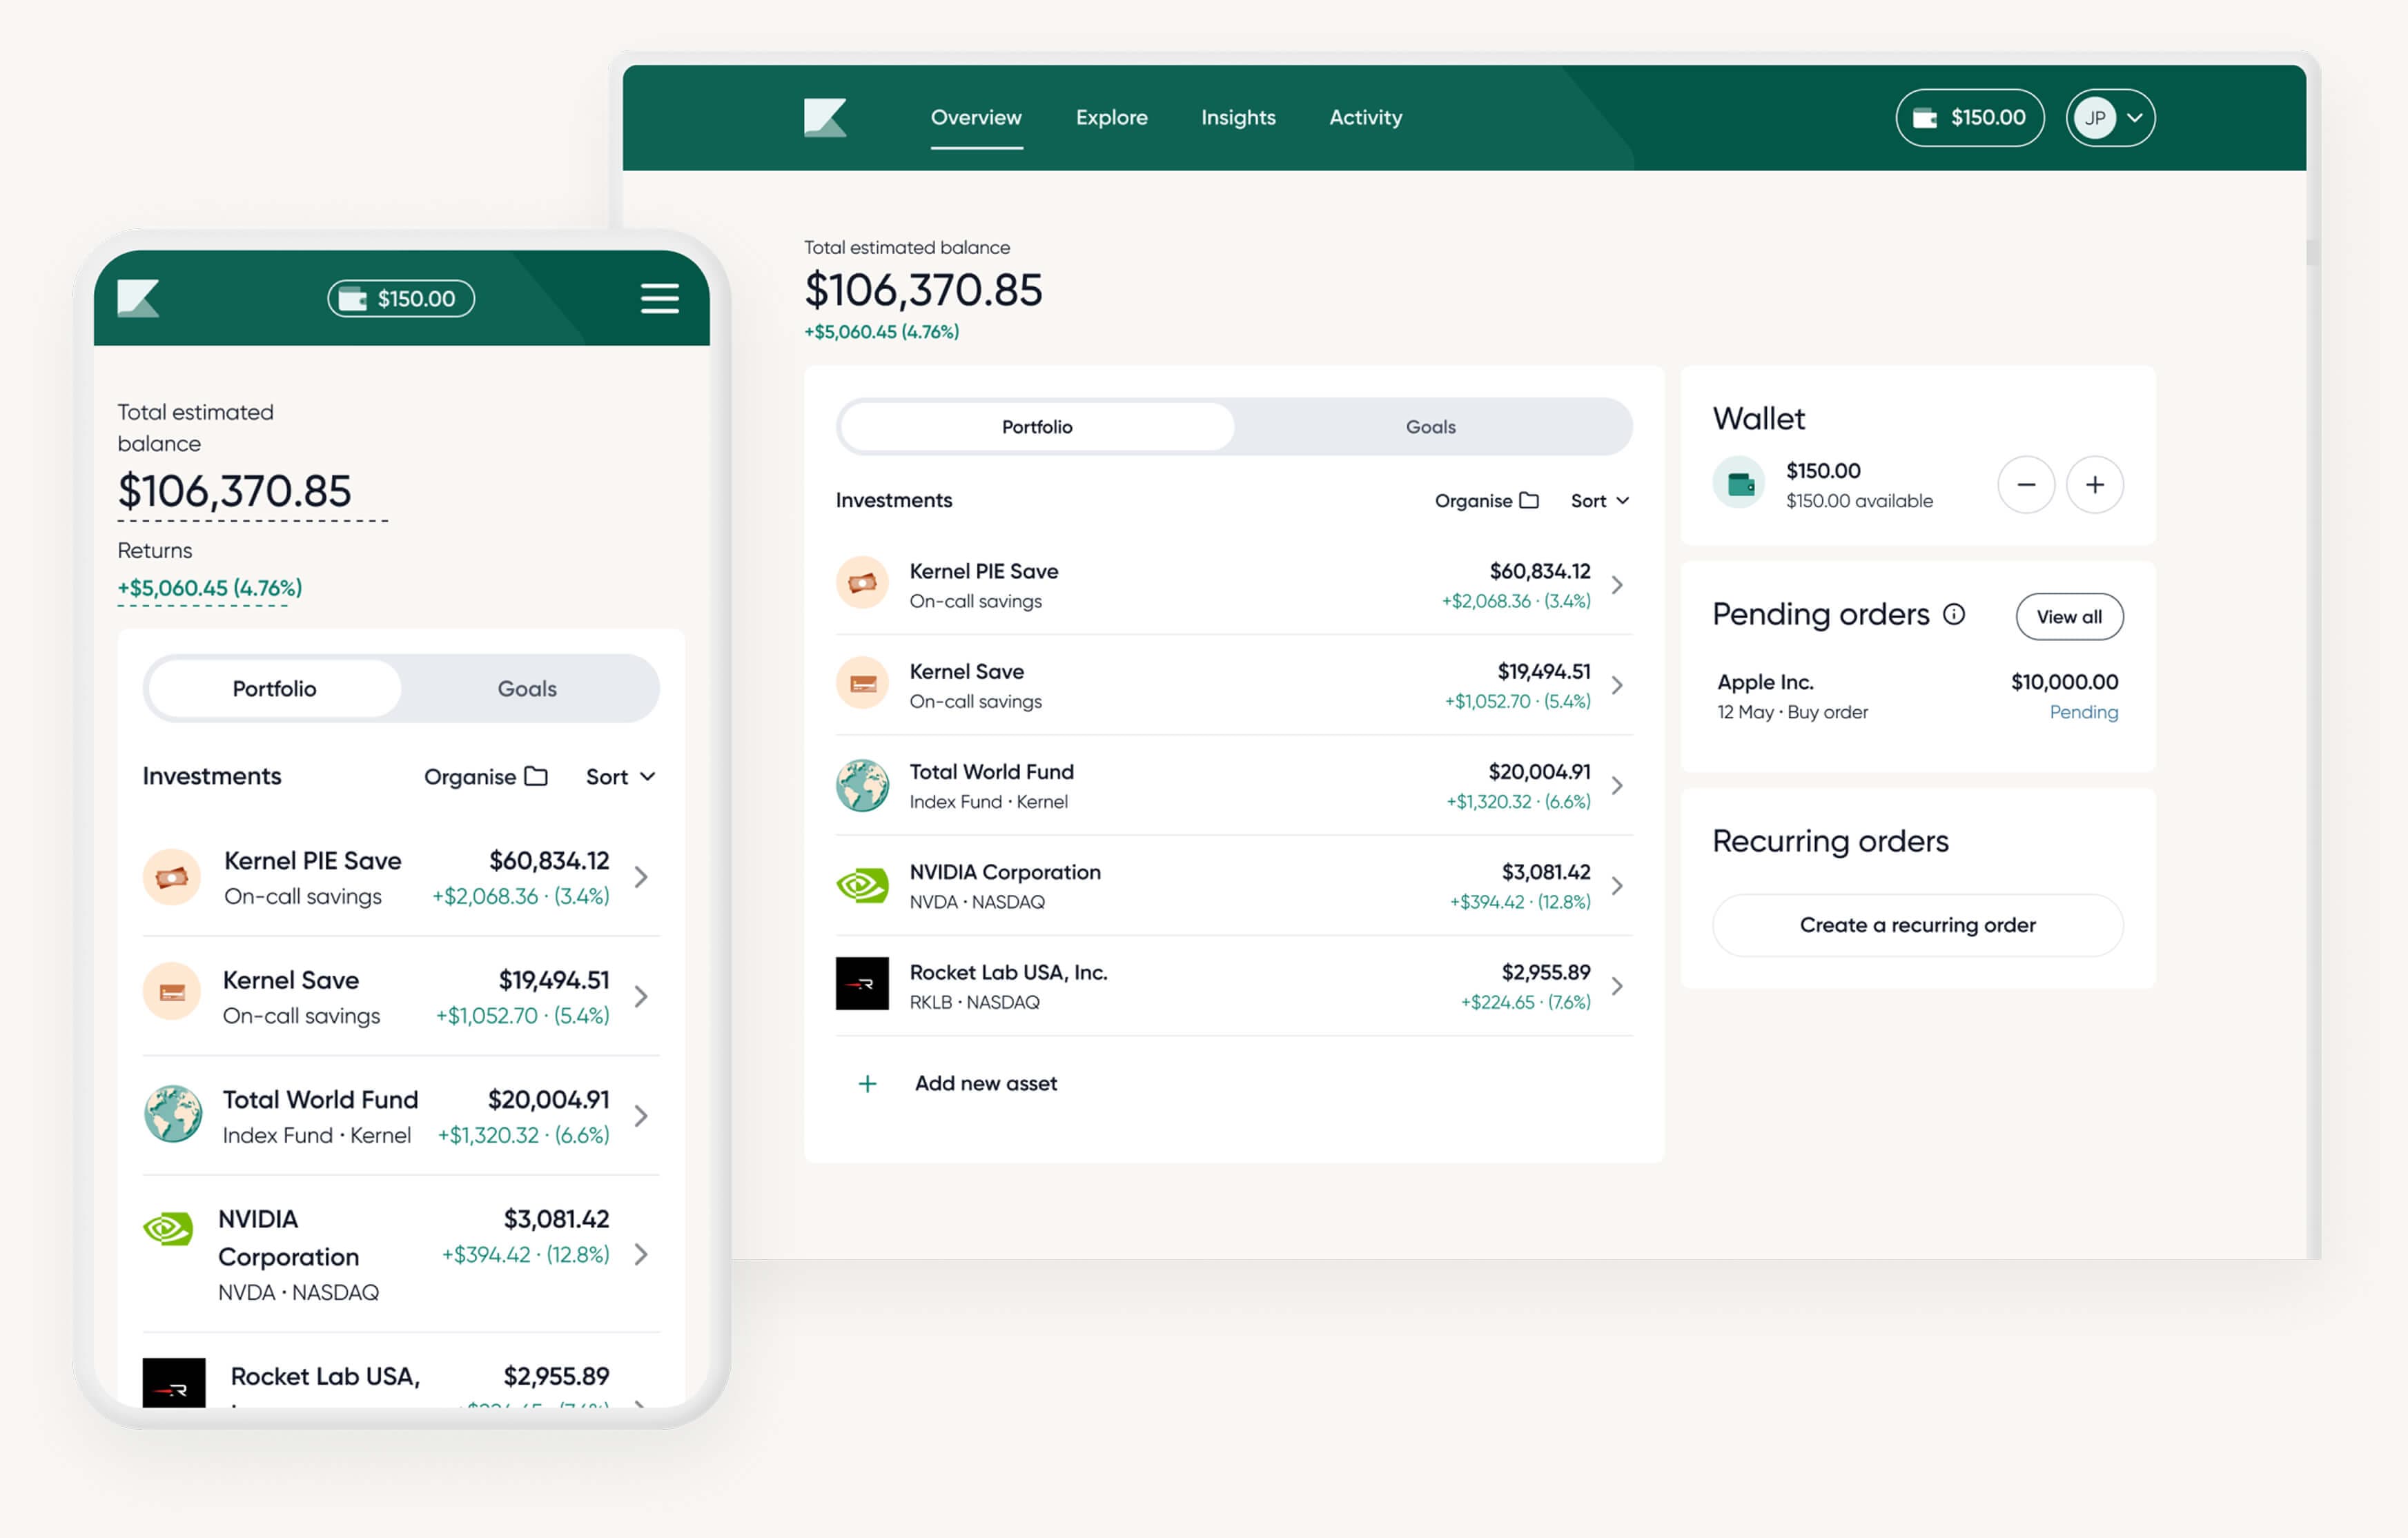Go to the Explore tab
2408x1538 pixels.
pos(1112,118)
